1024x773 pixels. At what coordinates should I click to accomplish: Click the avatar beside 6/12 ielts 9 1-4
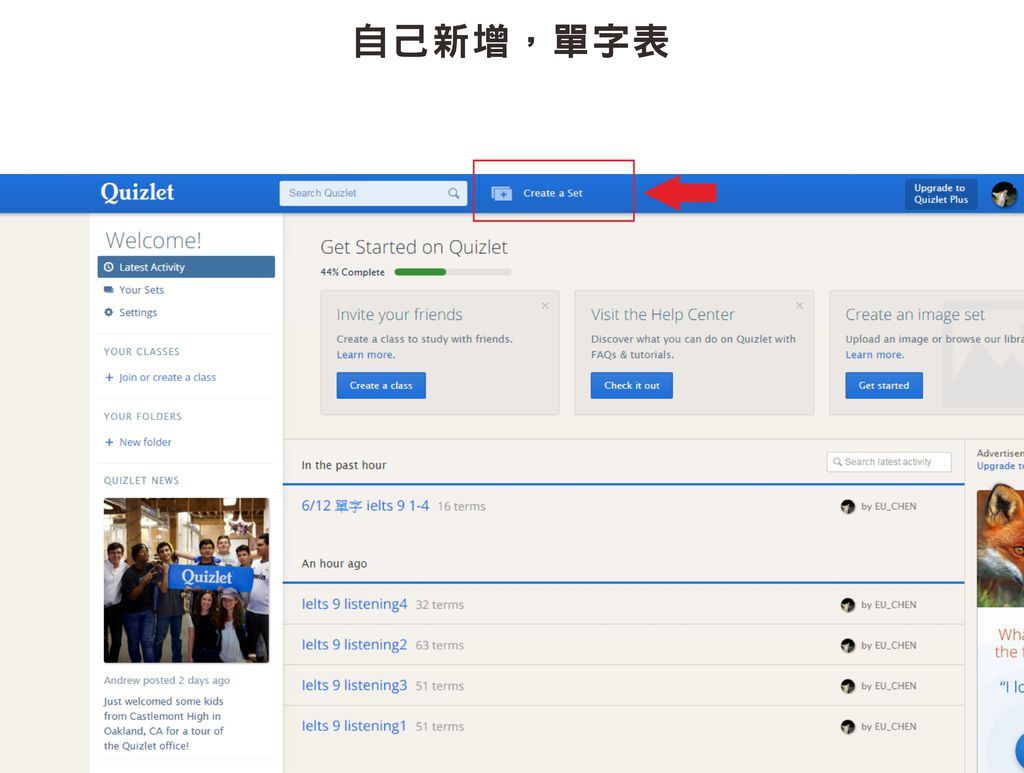click(848, 507)
